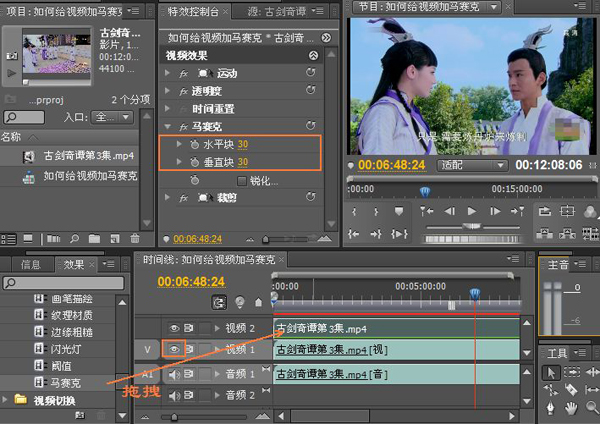Image resolution: width=600 pixels, height=424 pixels.
Task: Select the 时间线 sequence tab
Action: (209, 260)
